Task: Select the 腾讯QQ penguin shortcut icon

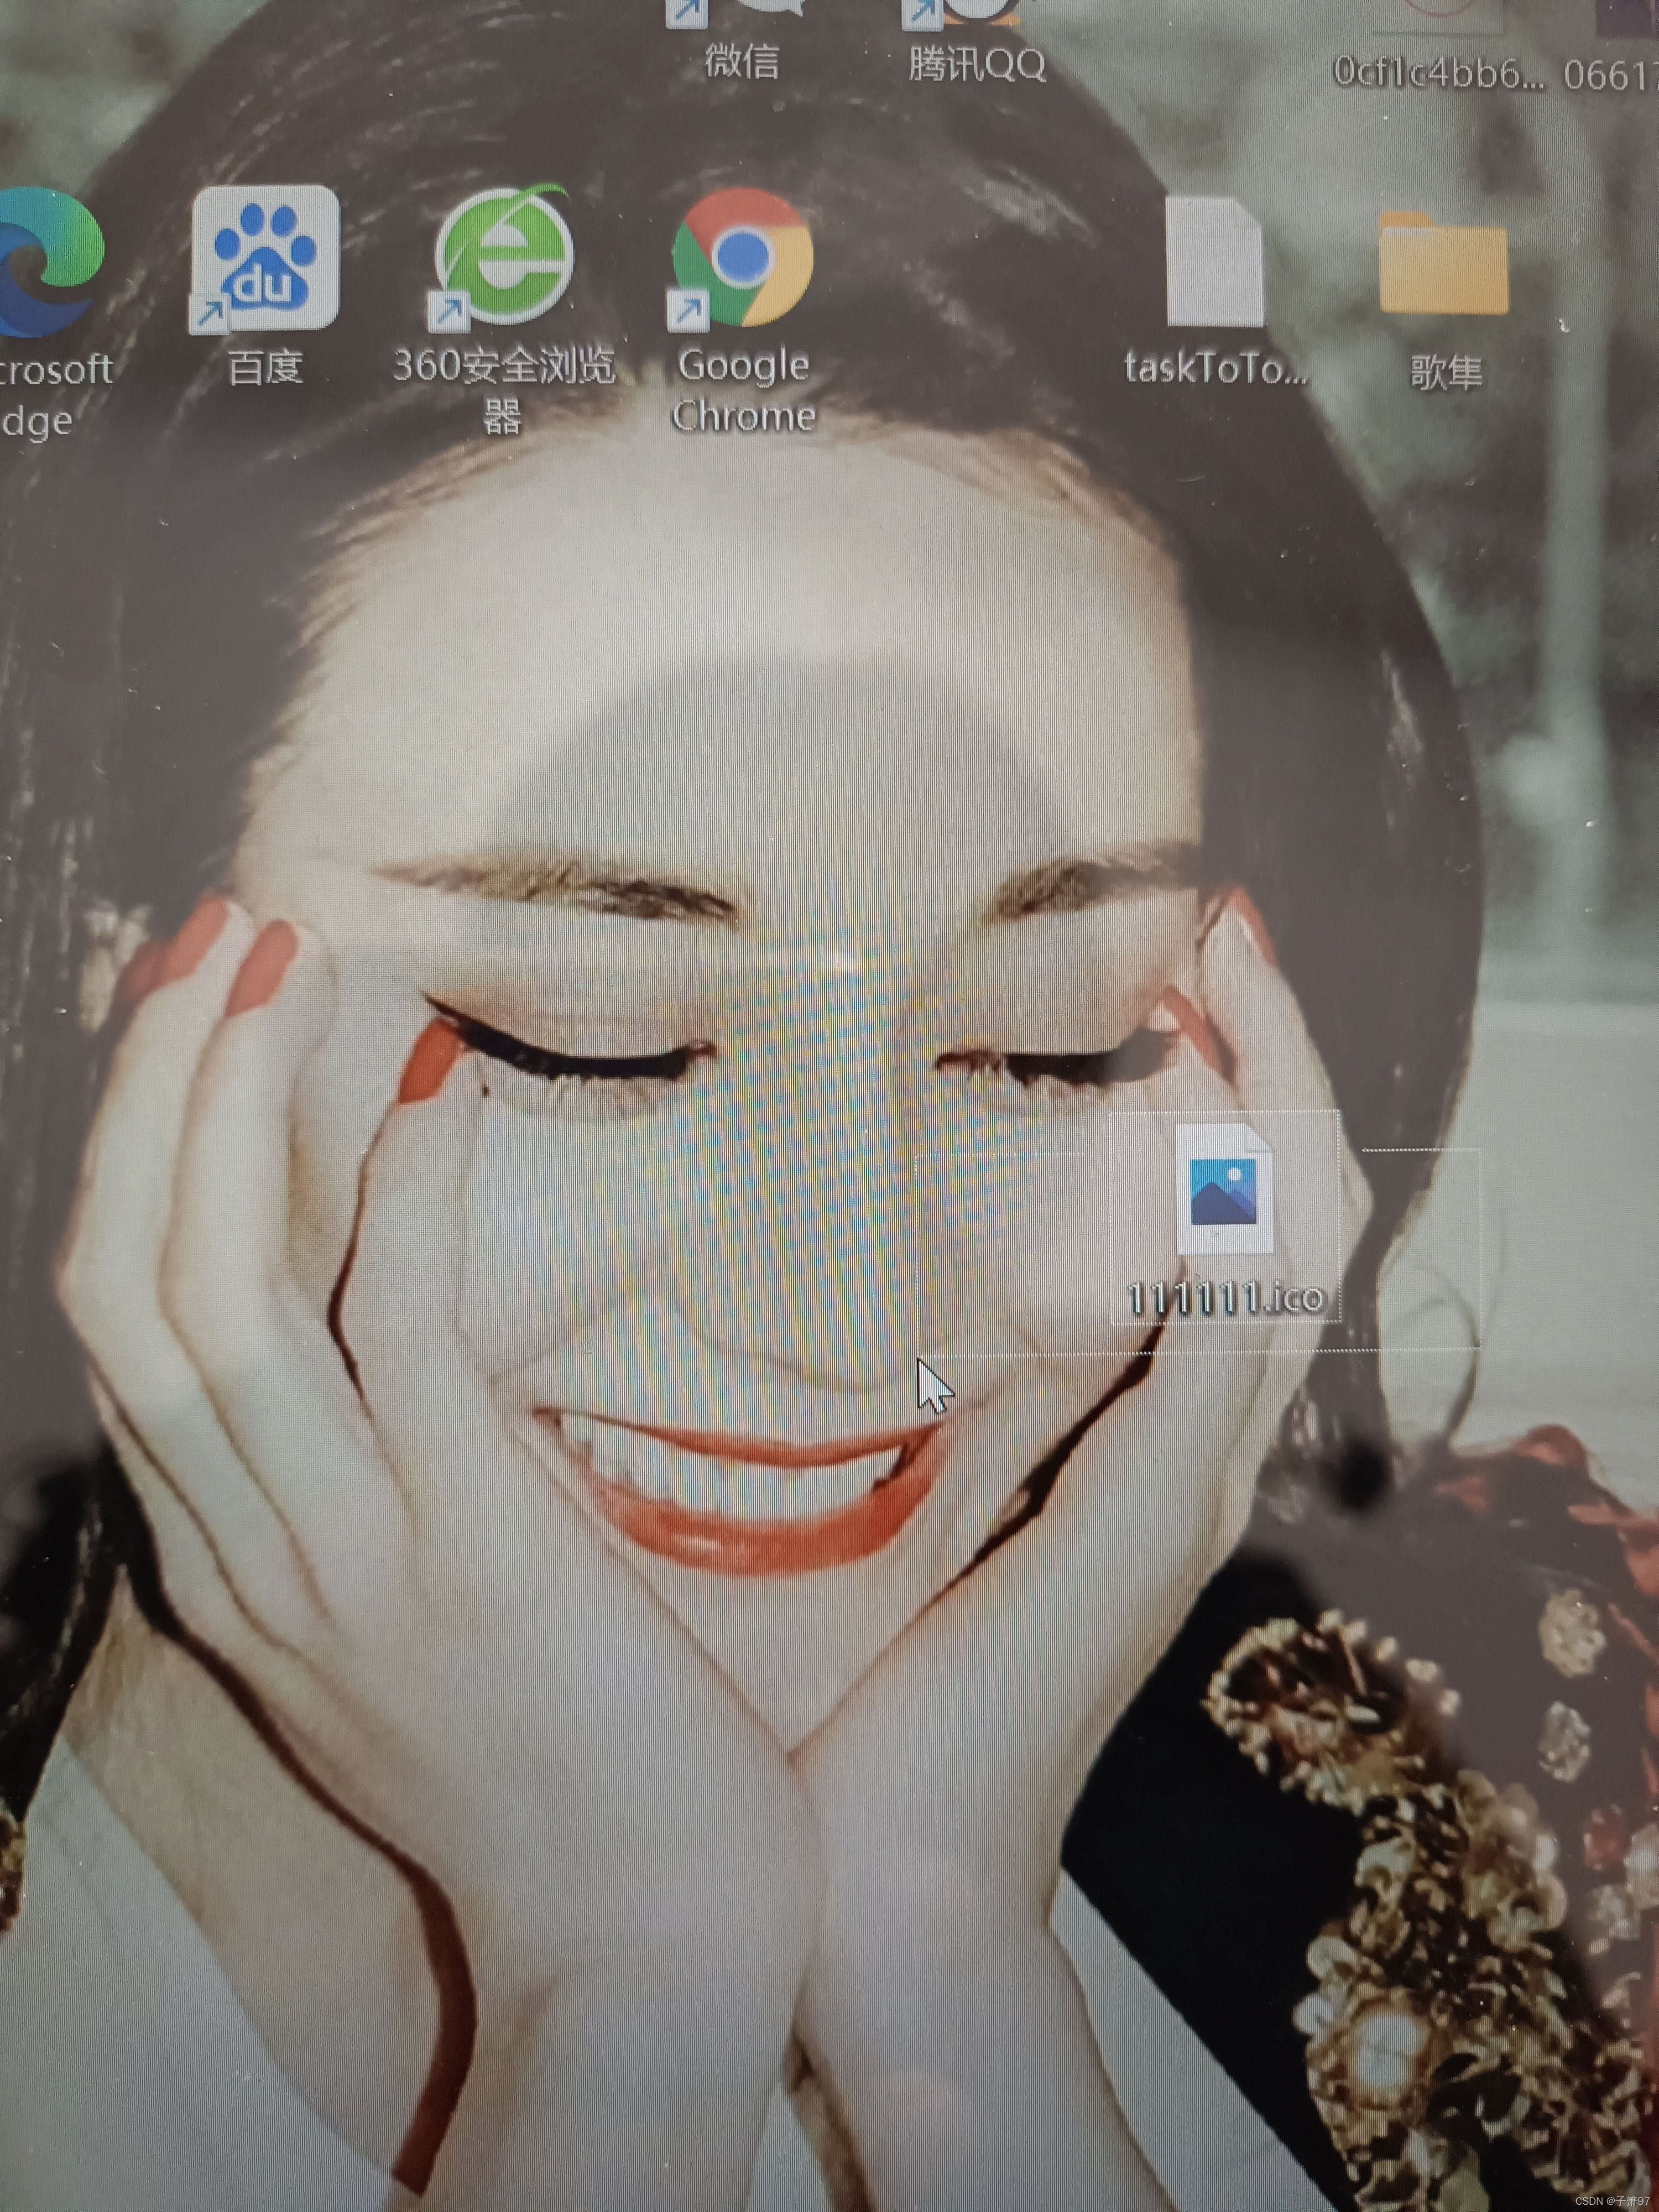Action: pos(975,10)
